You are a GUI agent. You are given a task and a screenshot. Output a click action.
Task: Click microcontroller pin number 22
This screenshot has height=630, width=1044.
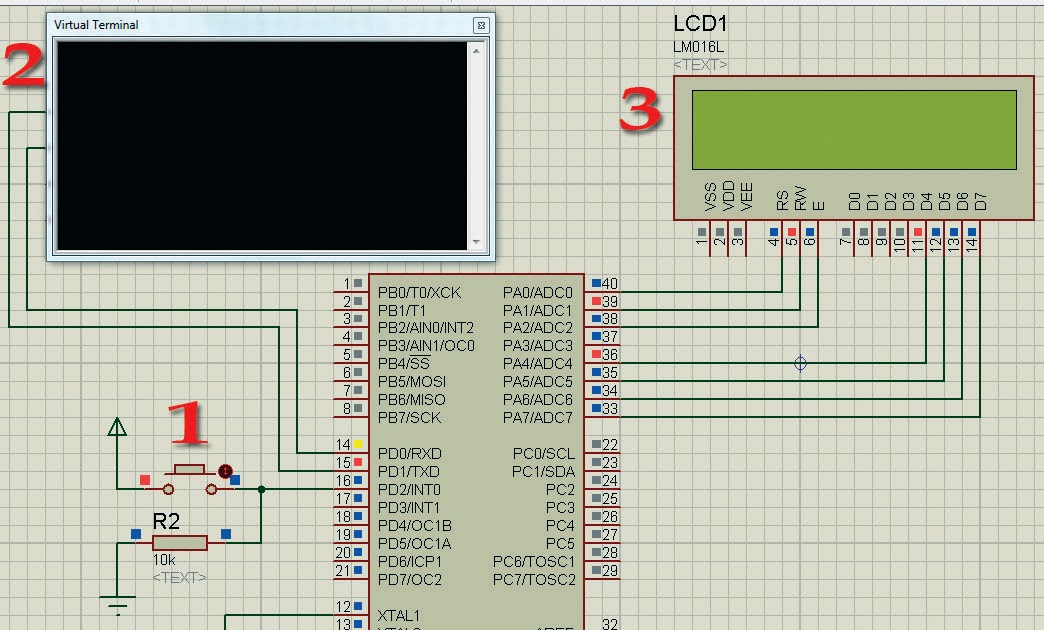coord(610,446)
